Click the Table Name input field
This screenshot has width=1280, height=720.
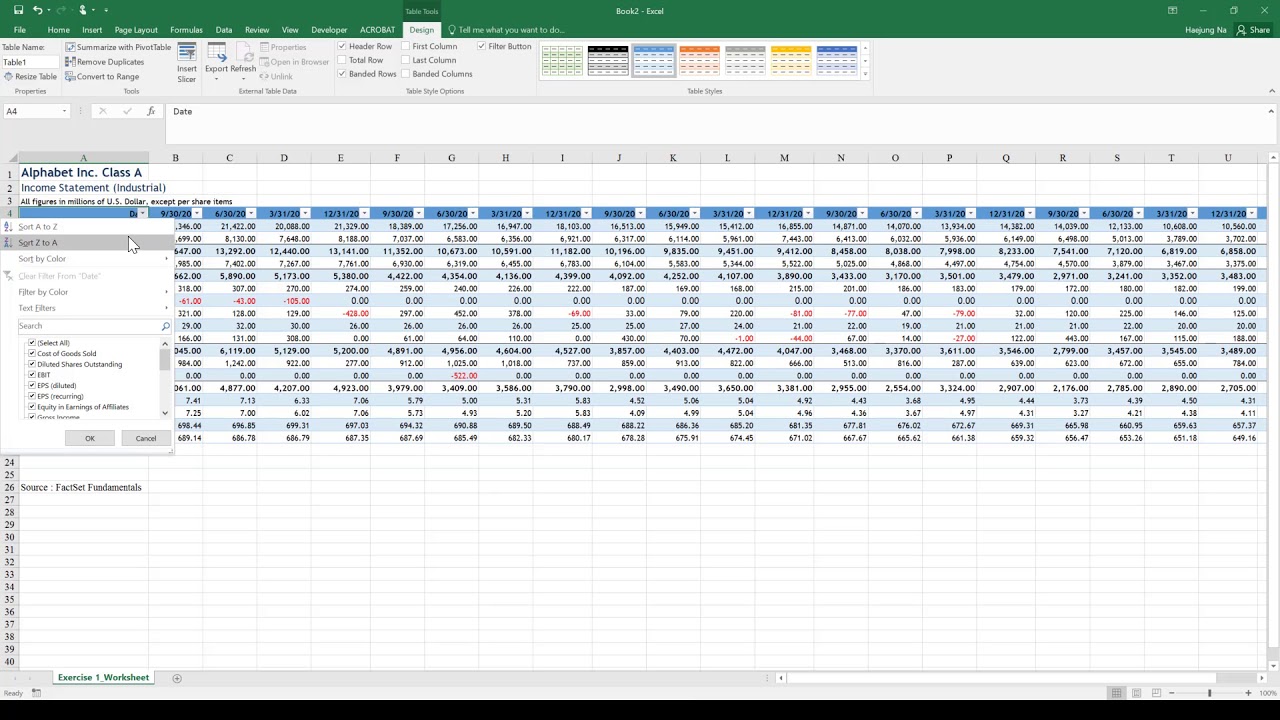point(30,62)
